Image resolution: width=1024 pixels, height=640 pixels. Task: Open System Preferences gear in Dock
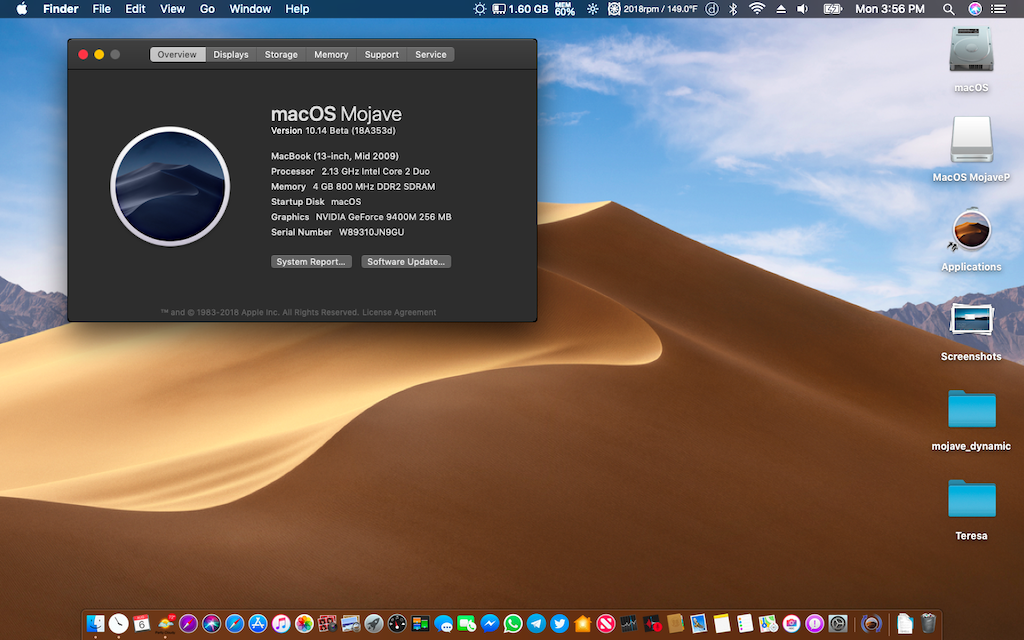[838, 624]
